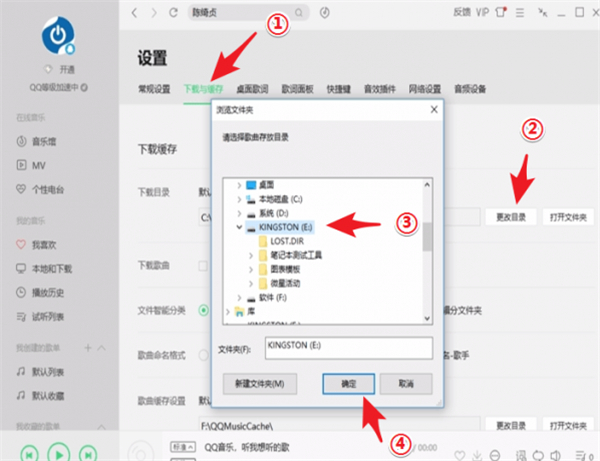Switch to mini mode icon
This screenshot has height=461, width=600.
tap(542, 13)
